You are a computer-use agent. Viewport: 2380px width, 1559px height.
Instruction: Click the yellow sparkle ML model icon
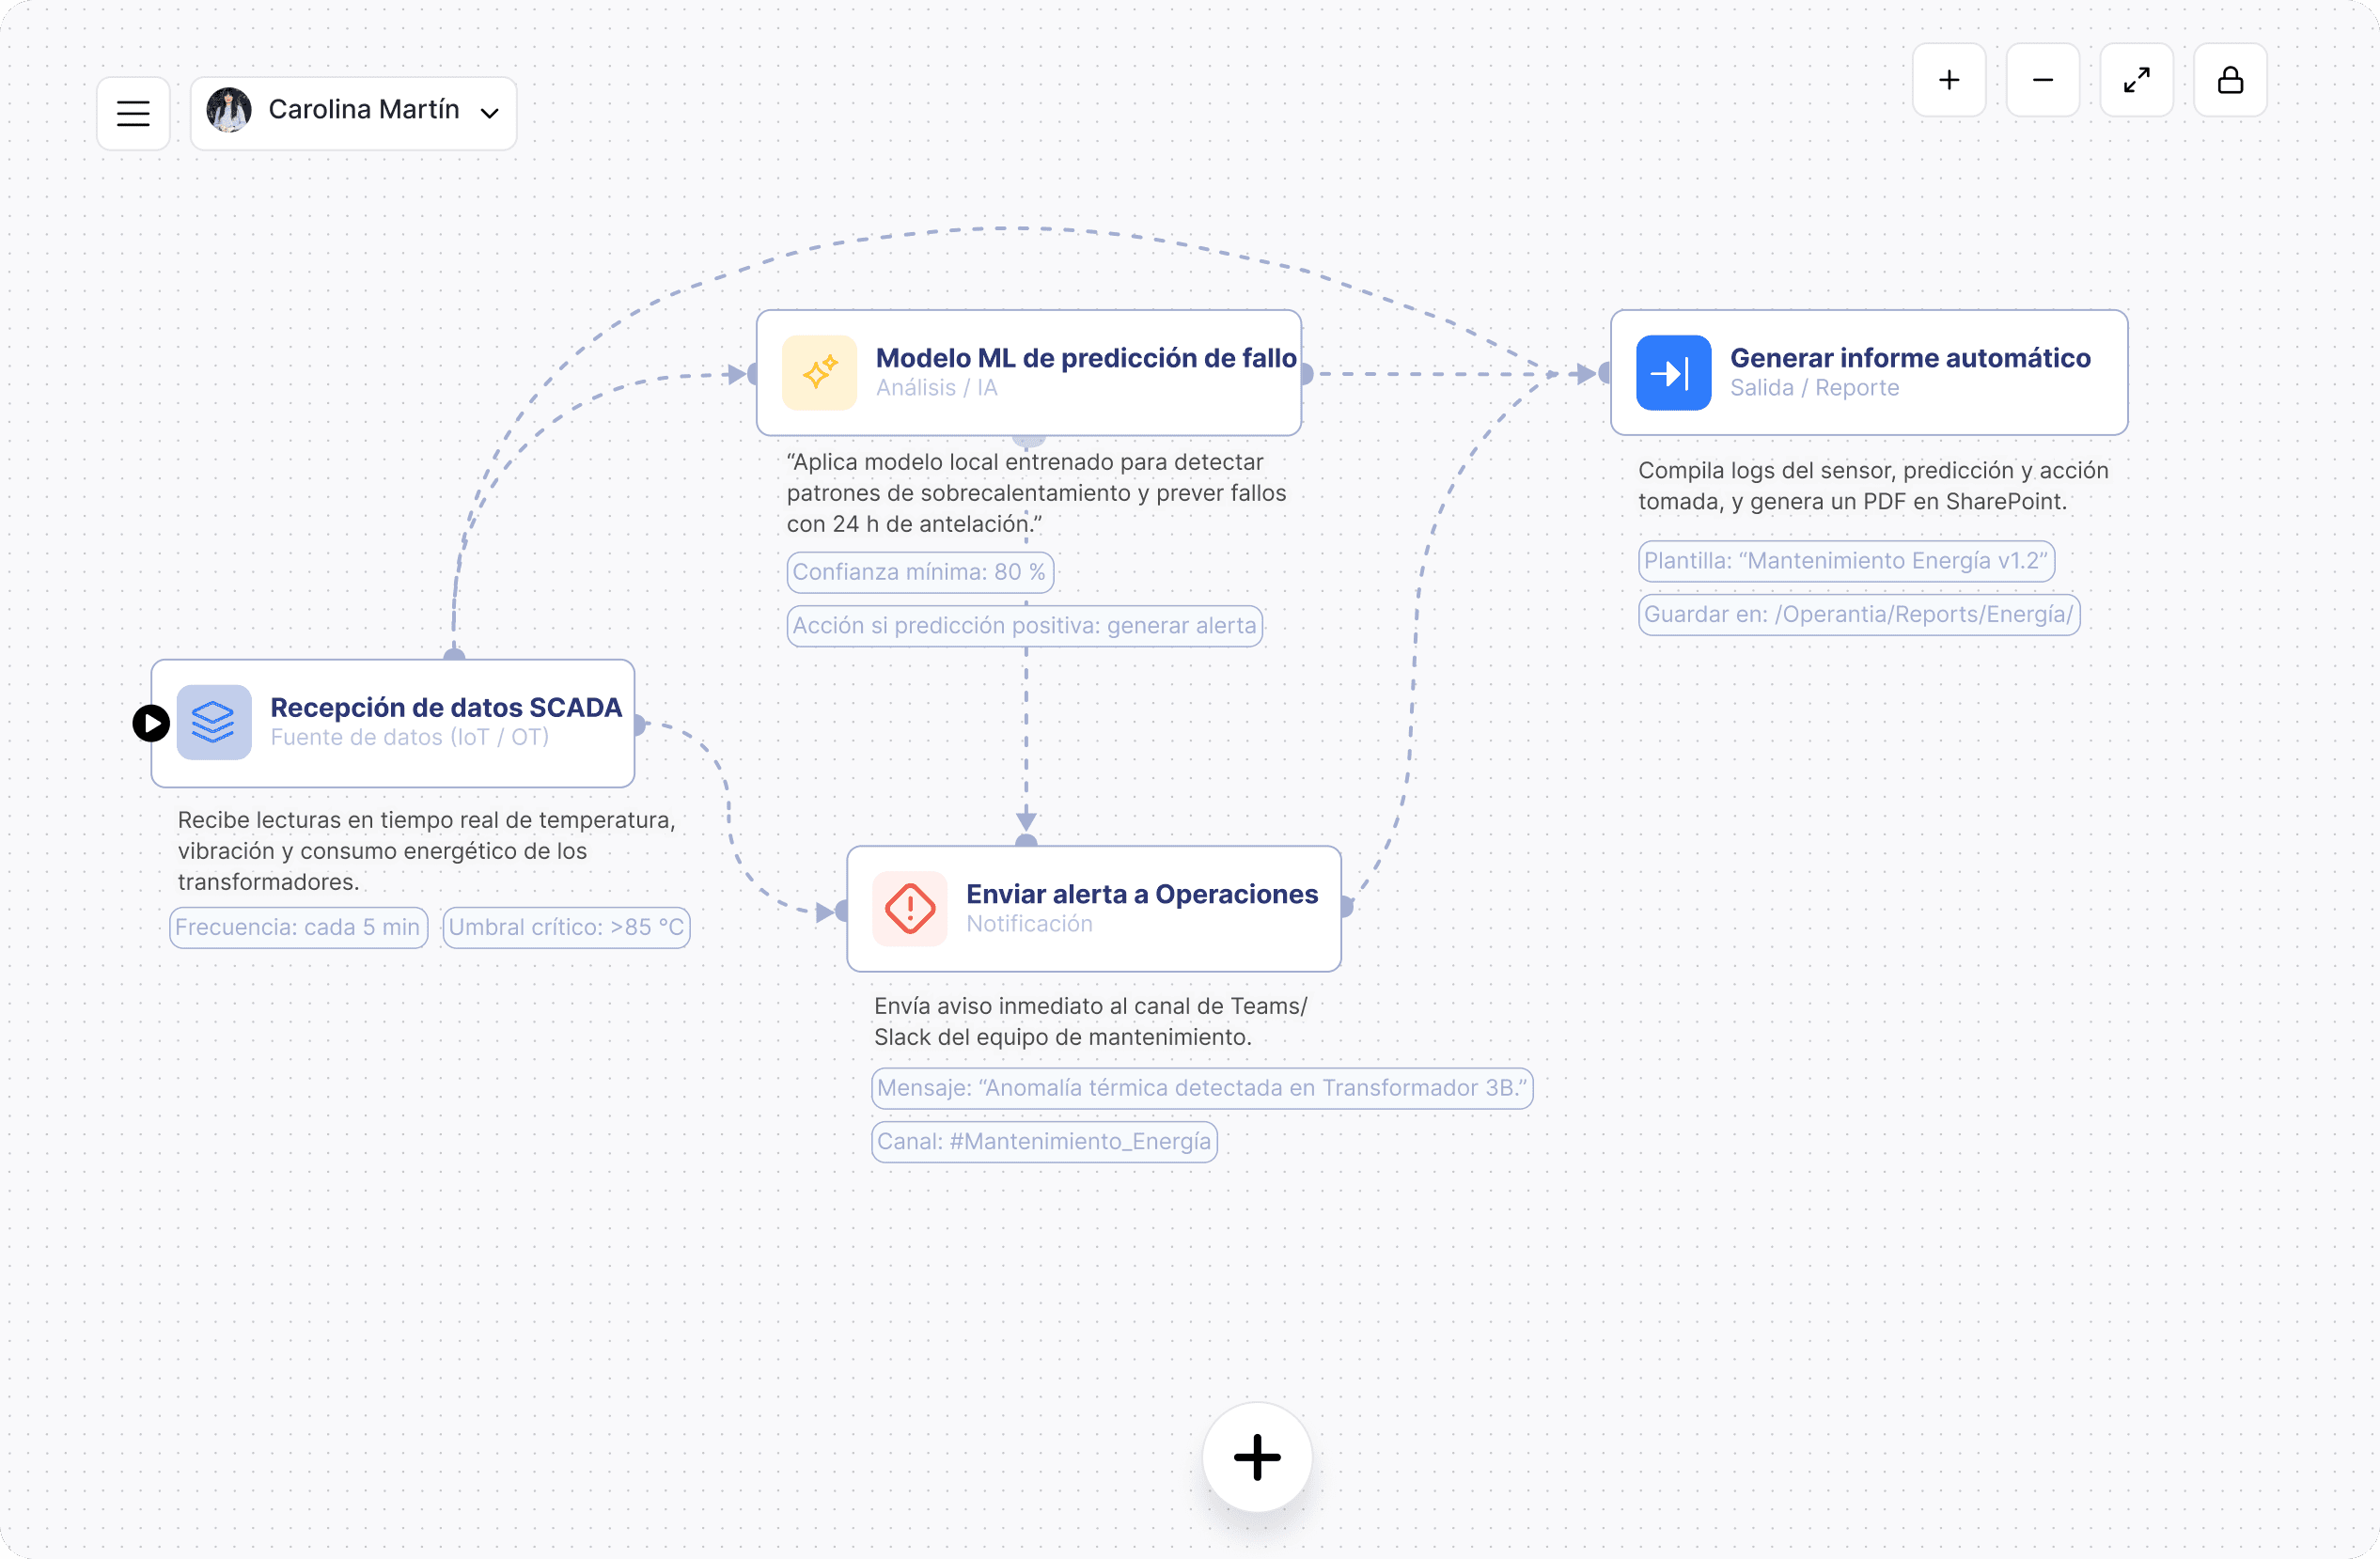[819, 373]
